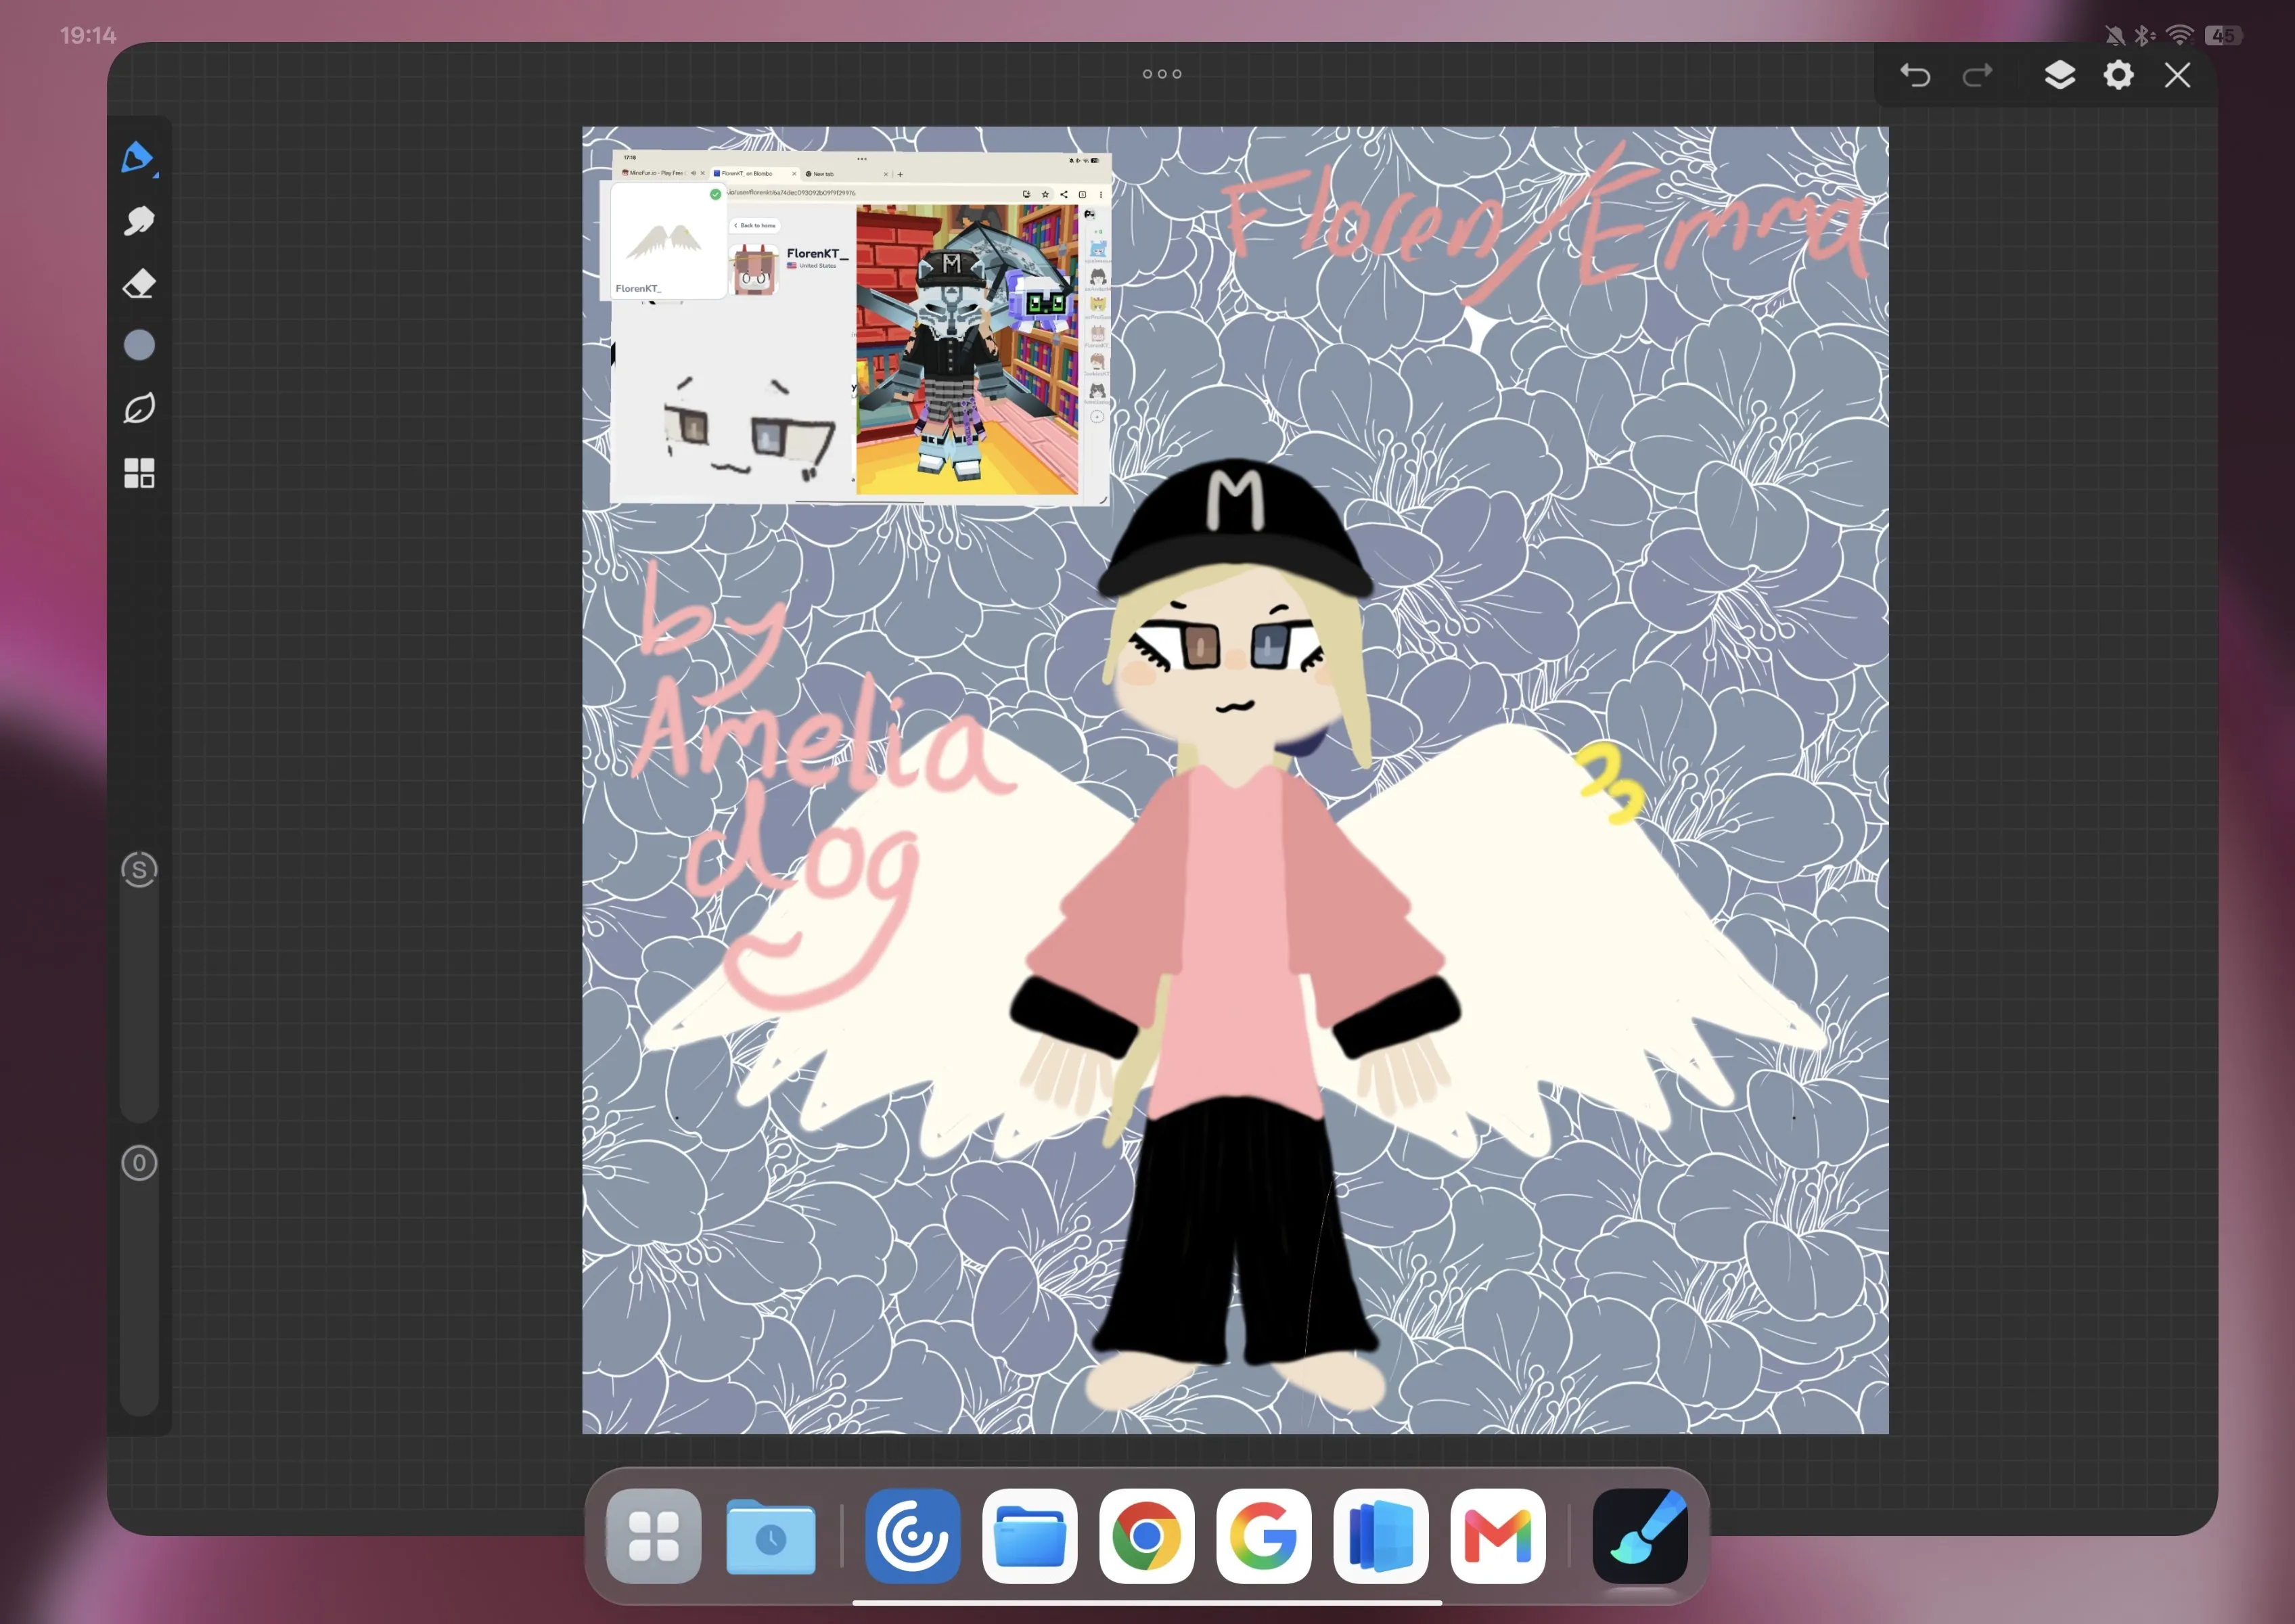Open Gmail from the dock
The image size is (2295, 1624).
1497,1535
